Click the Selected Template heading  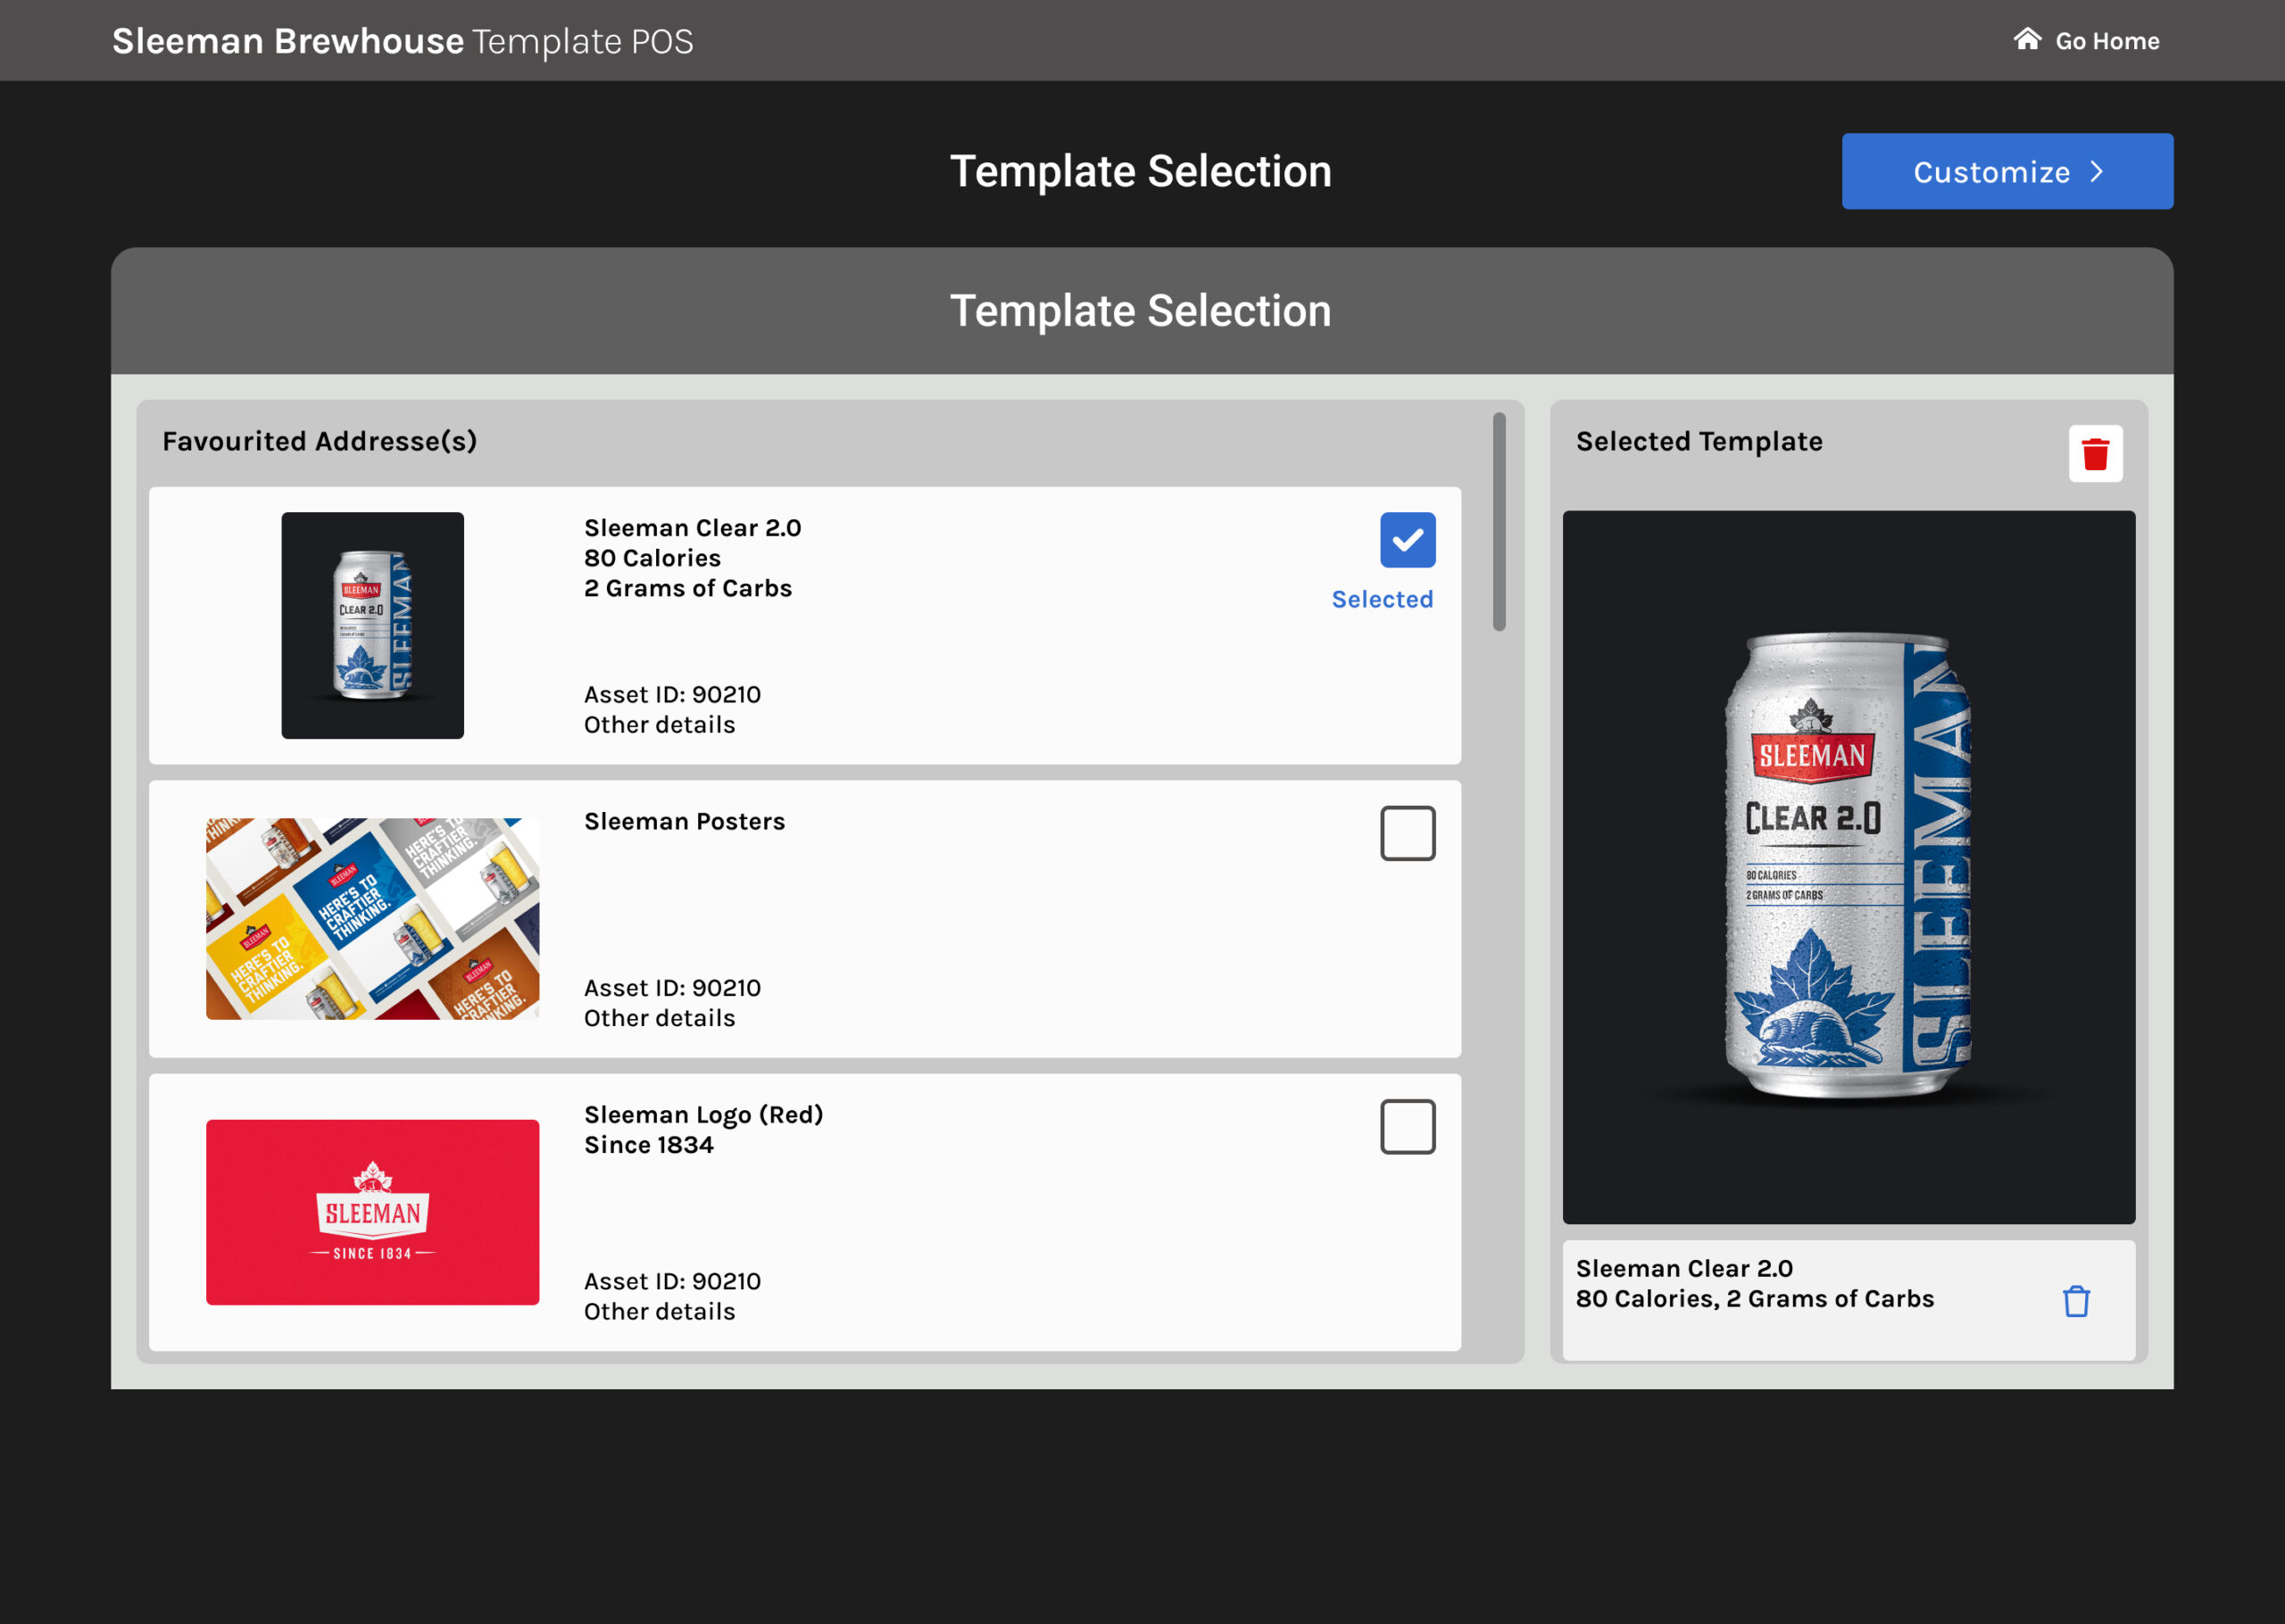click(x=1698, y=441)
